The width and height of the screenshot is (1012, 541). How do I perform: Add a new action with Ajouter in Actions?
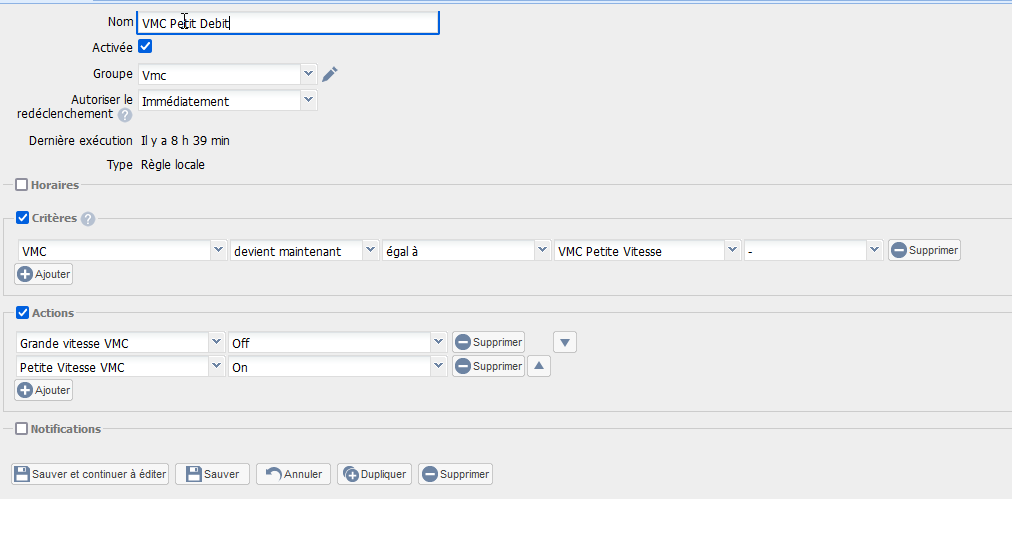coord(44,390)
